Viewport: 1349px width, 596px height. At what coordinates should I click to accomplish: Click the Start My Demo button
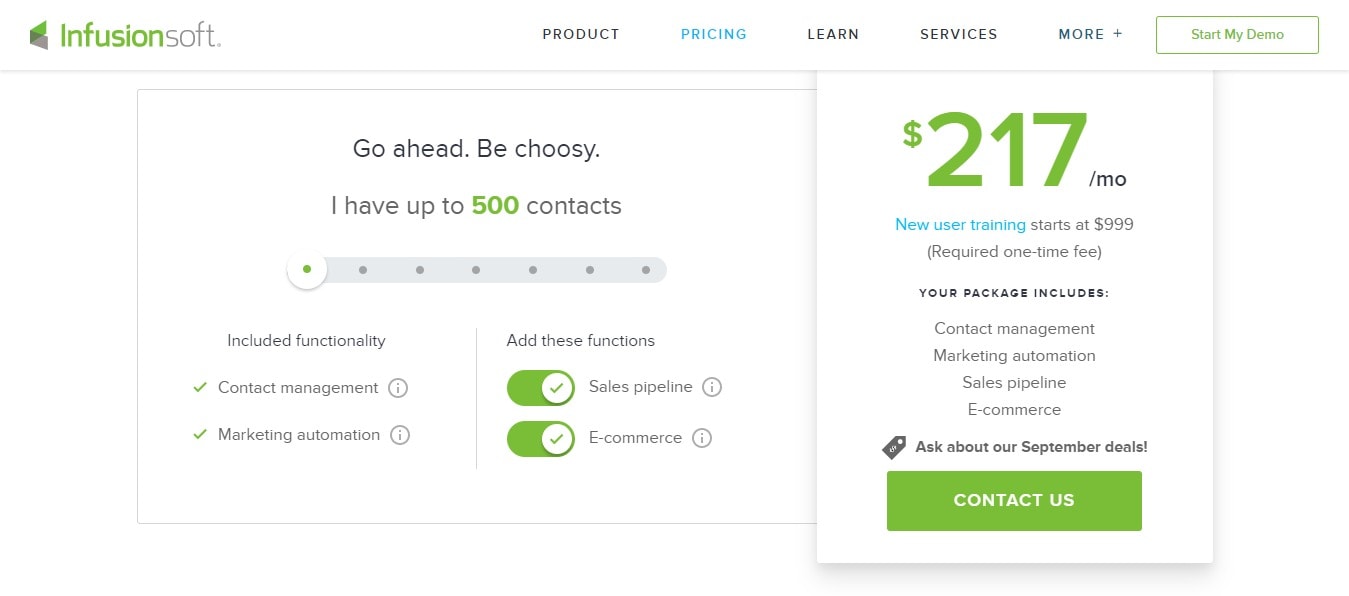(1237, 35)
